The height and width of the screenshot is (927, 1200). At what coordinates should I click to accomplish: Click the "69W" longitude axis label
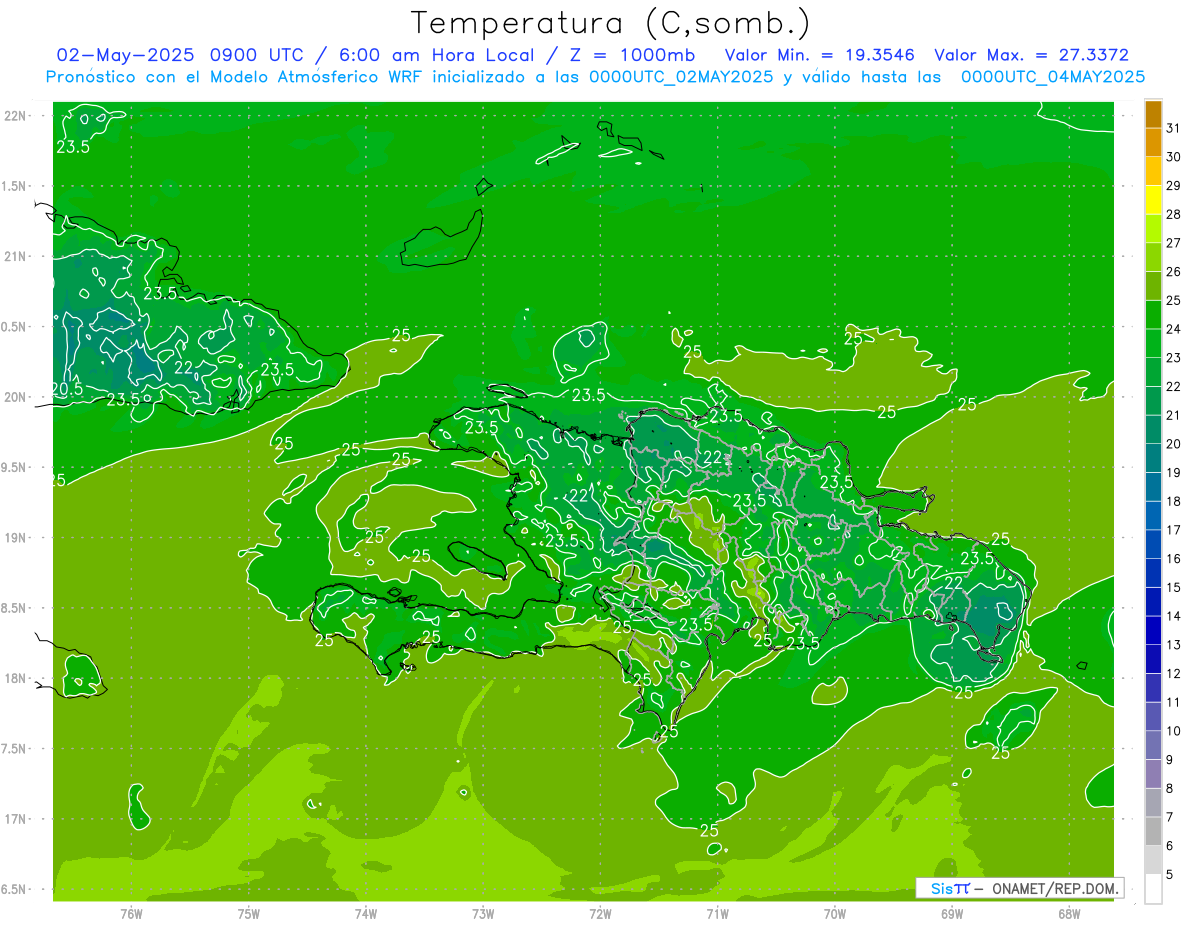click(x=952, y=913)
